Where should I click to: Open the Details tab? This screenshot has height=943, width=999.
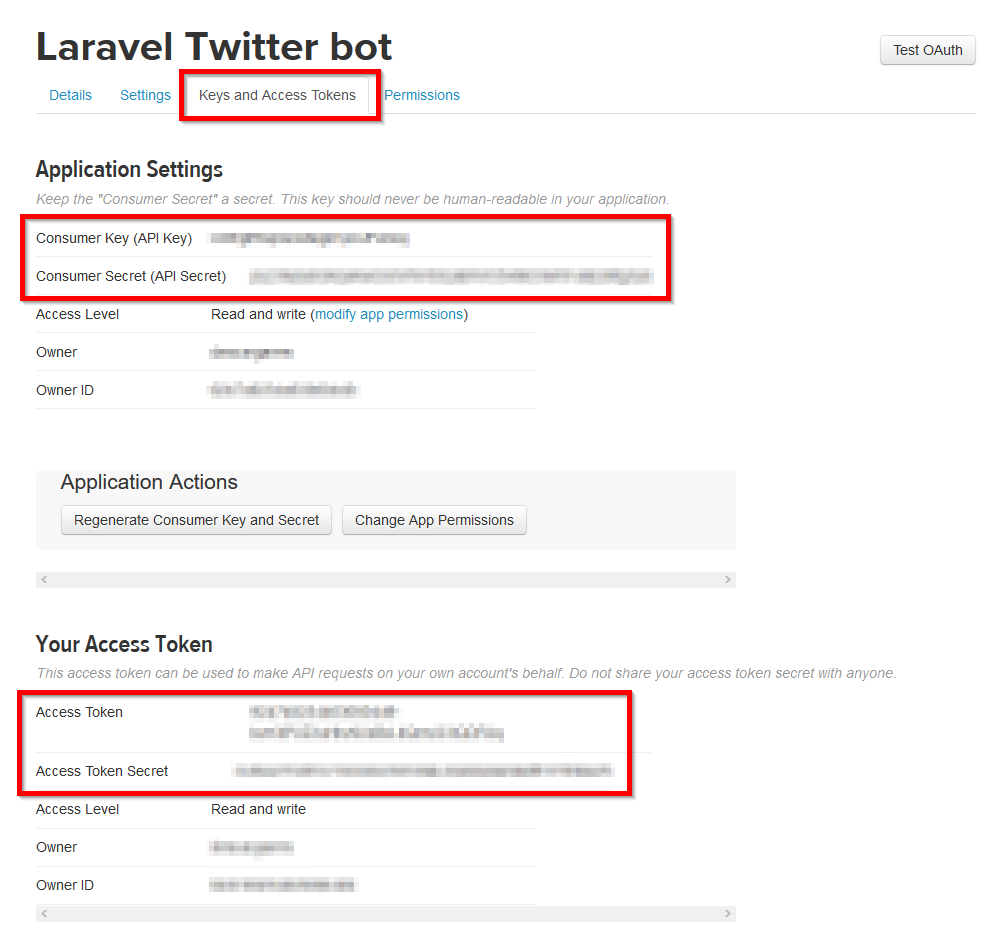pos(70,95)
